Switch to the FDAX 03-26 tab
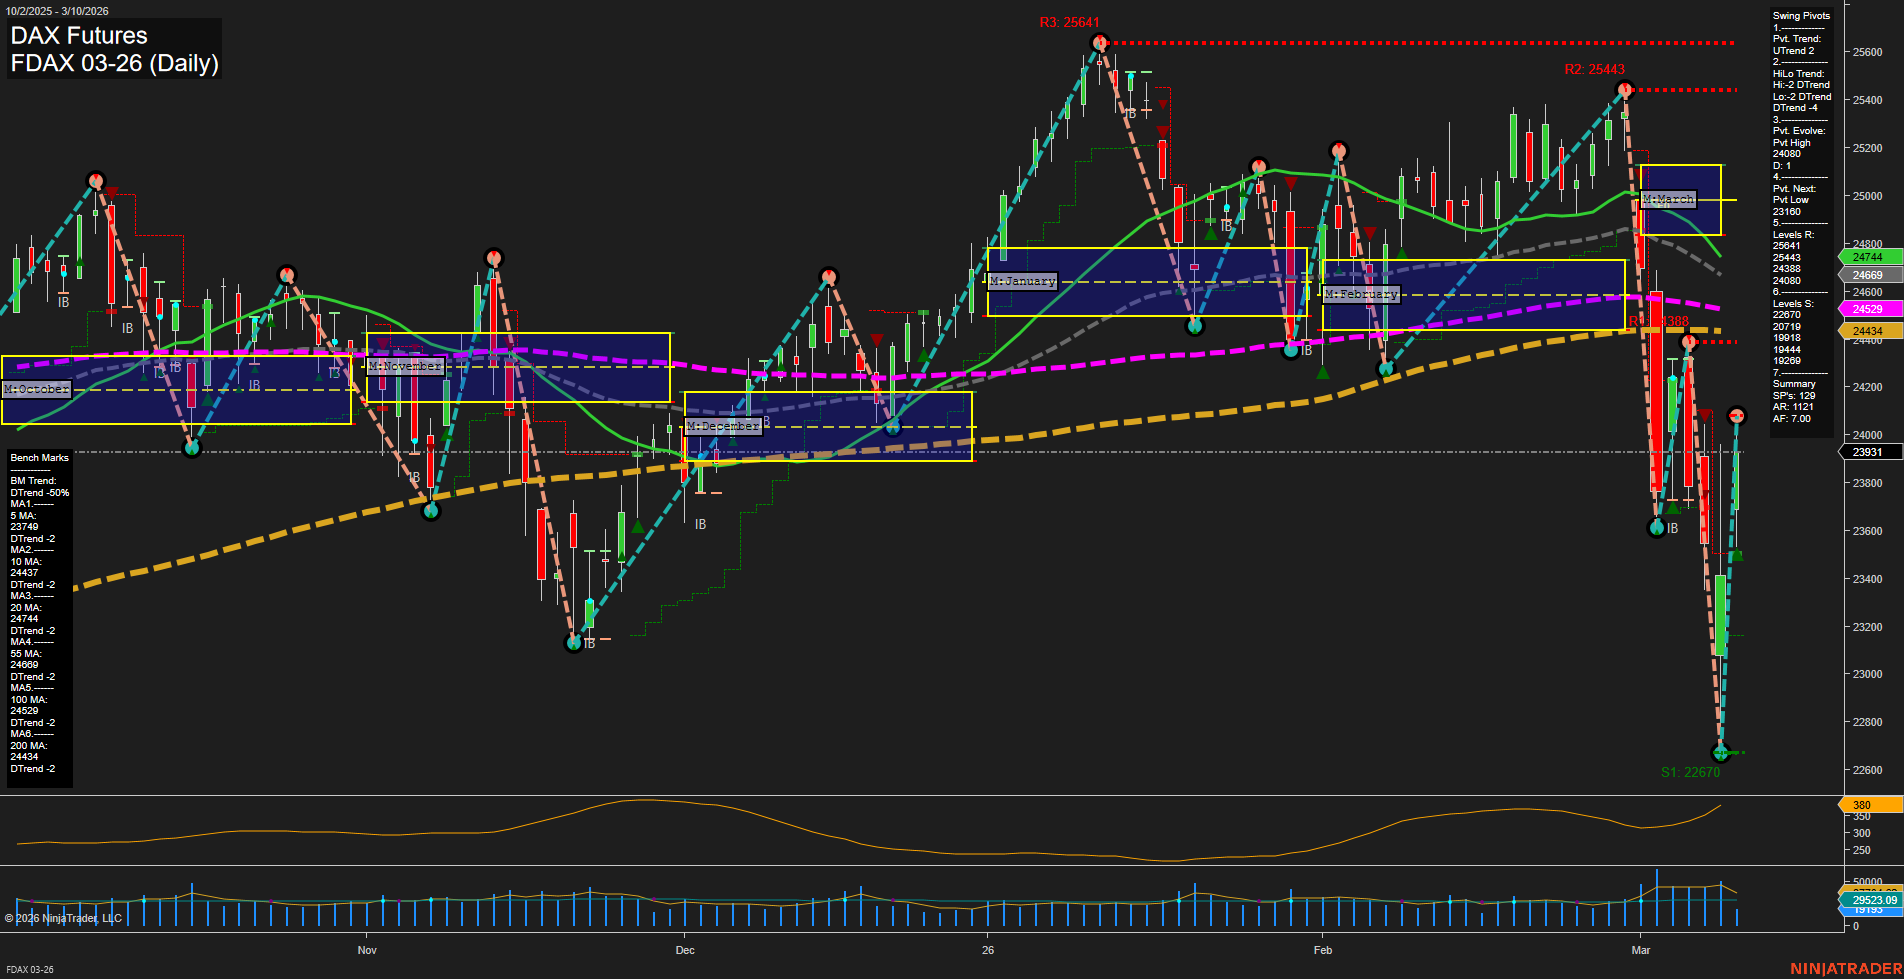 point(30,970)
